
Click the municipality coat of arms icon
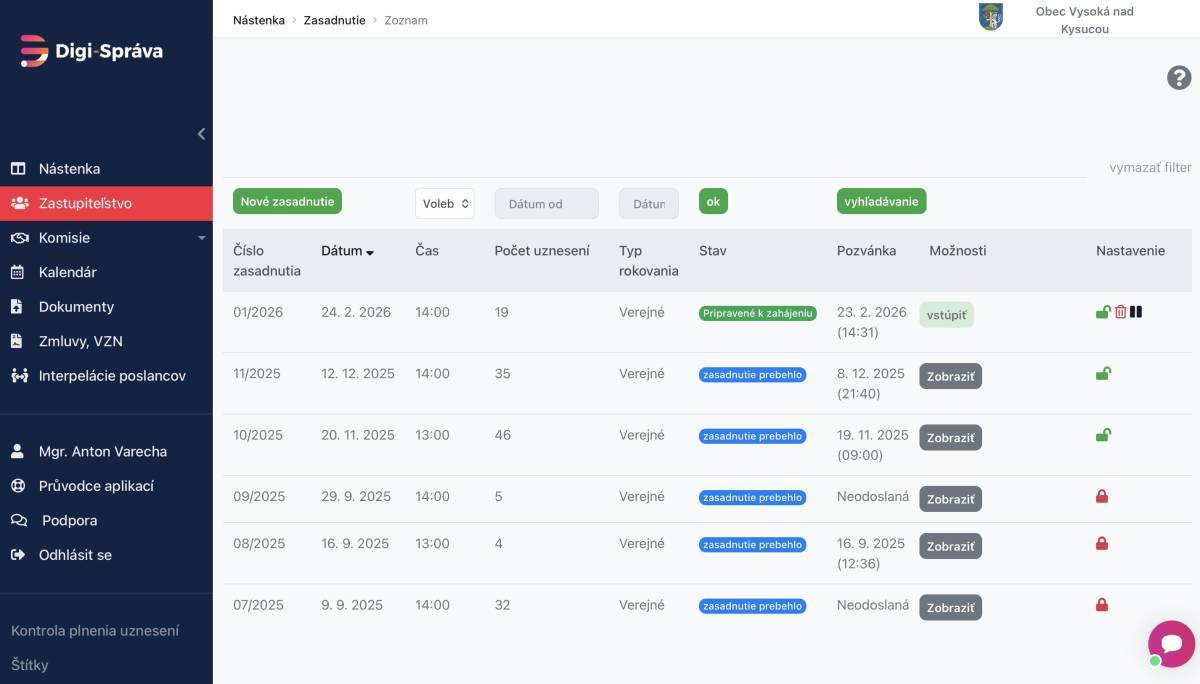pos(991,17)
